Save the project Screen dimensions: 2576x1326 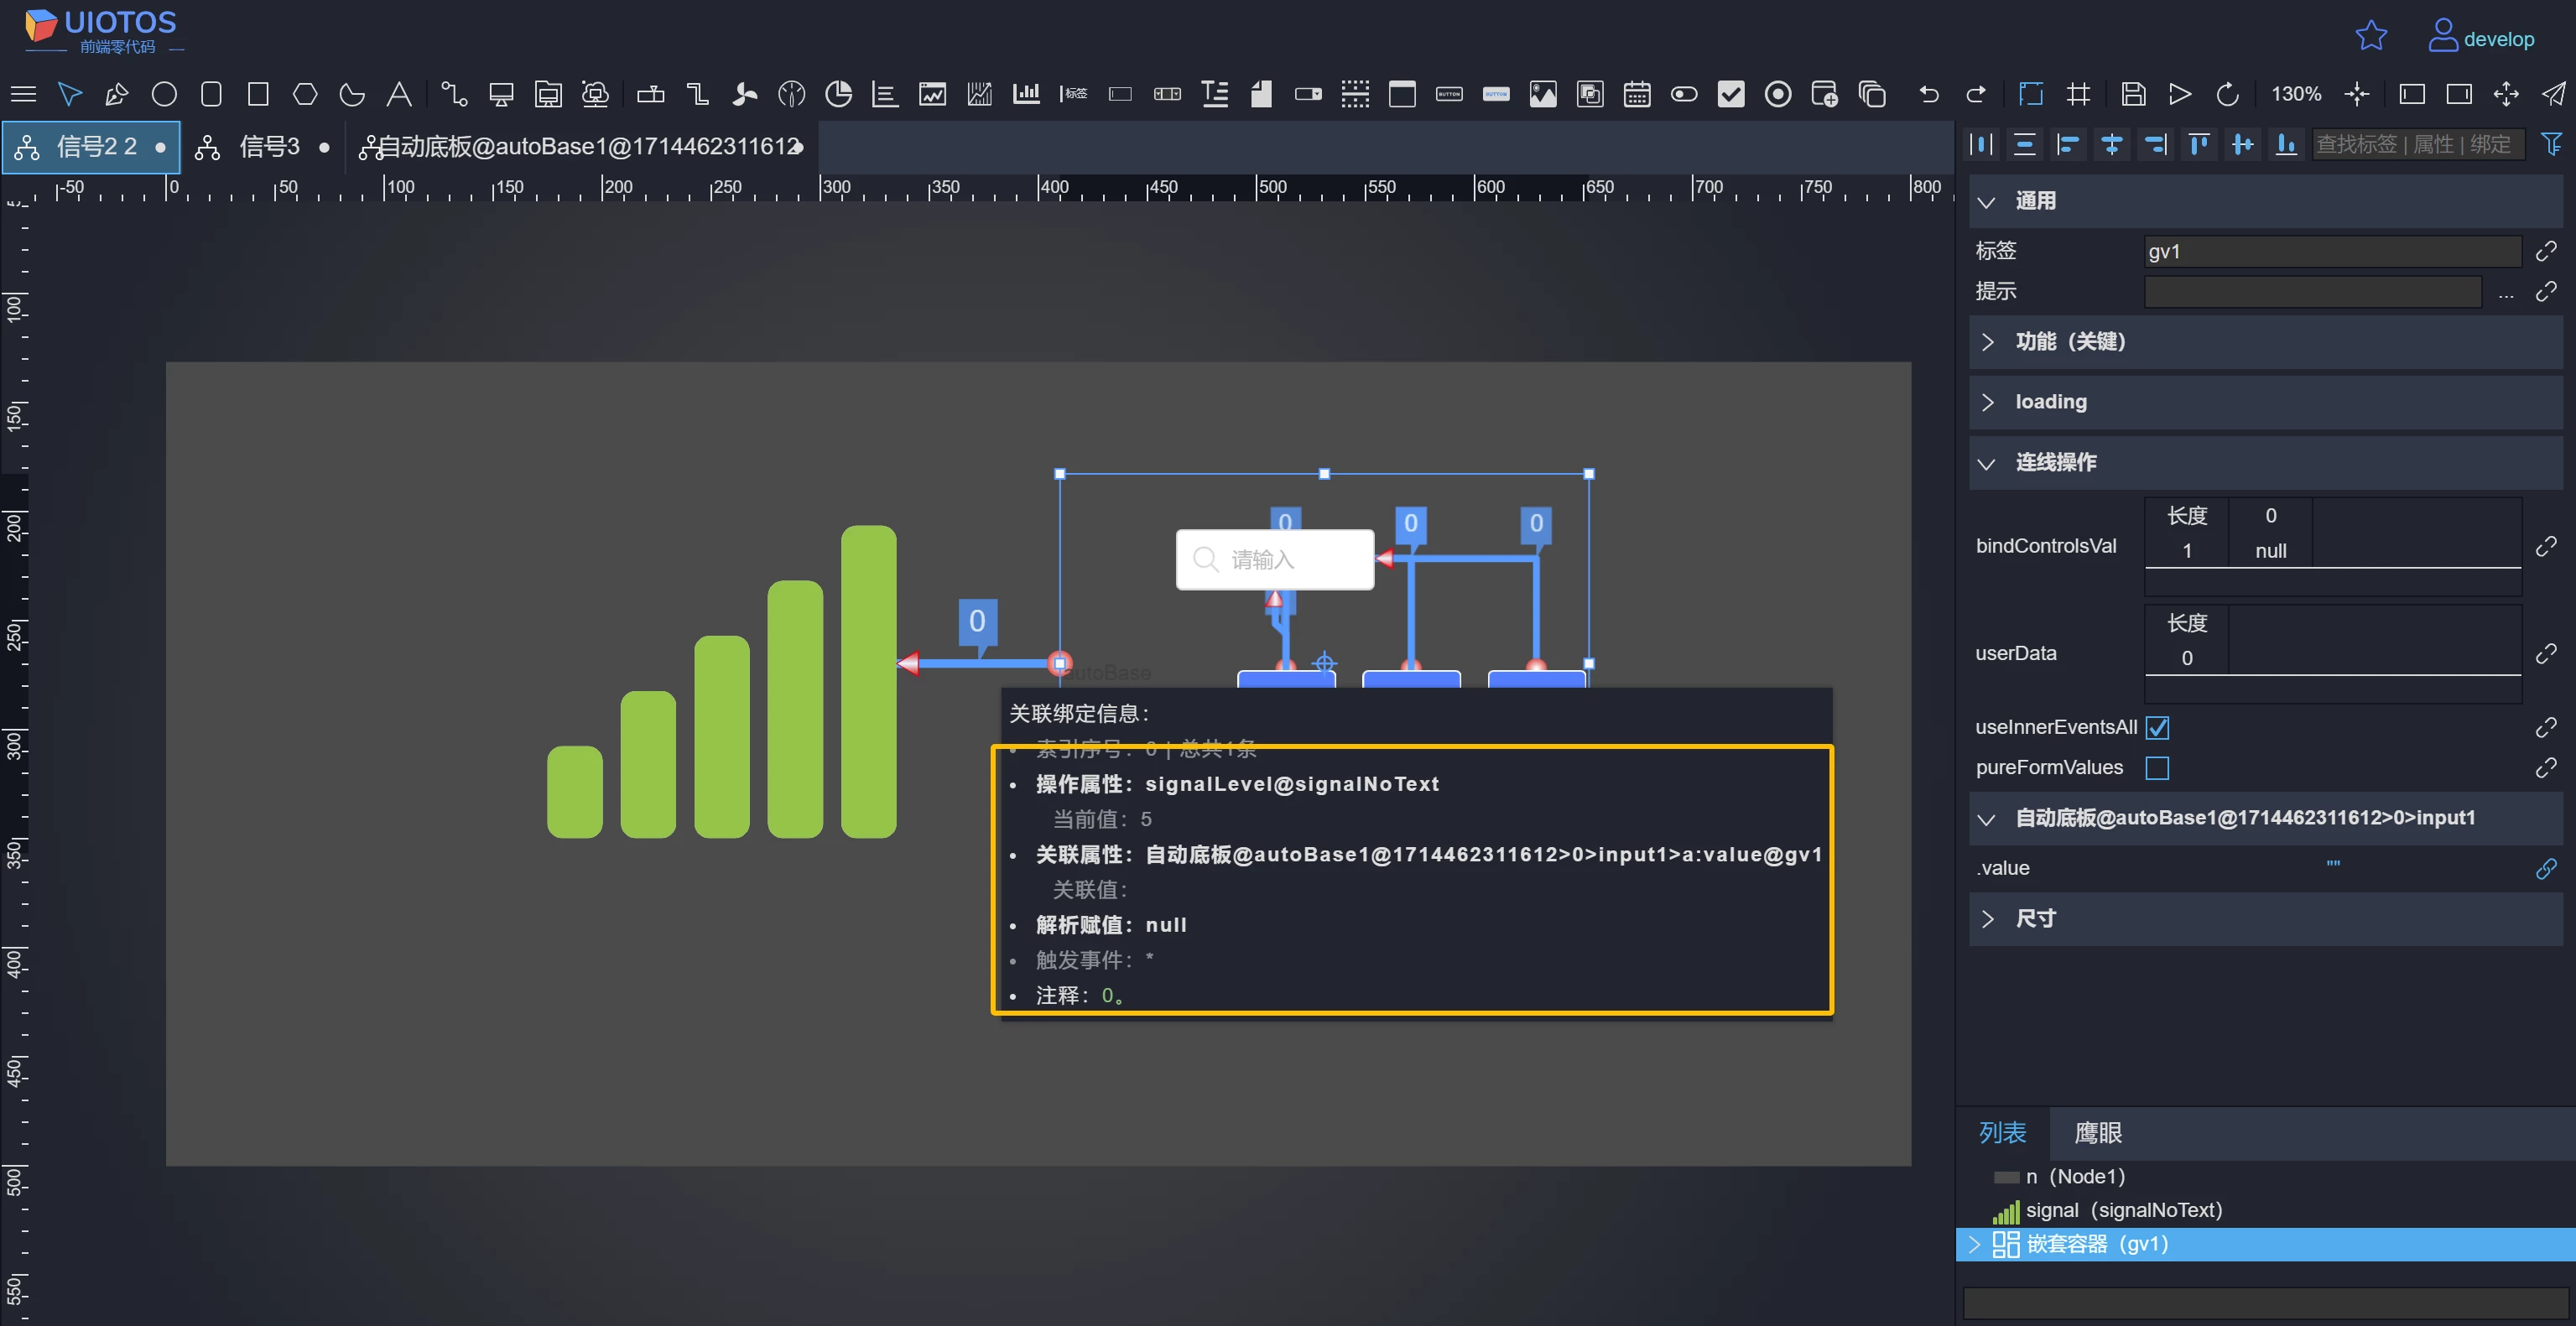pyautogui.click(x=2133, y=94)
